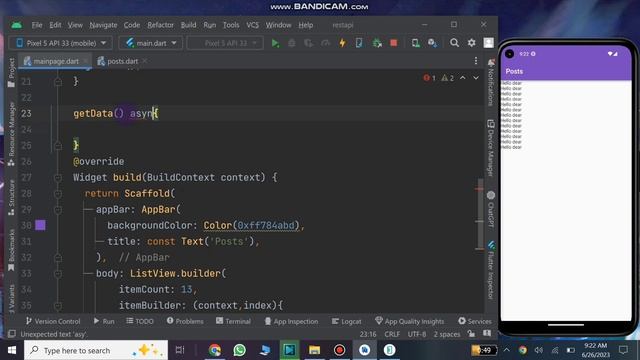Image resolution: width=640 pixels, height=360 pixels.
Task: Click the profiler icon in toolbar
Action: 325,43
